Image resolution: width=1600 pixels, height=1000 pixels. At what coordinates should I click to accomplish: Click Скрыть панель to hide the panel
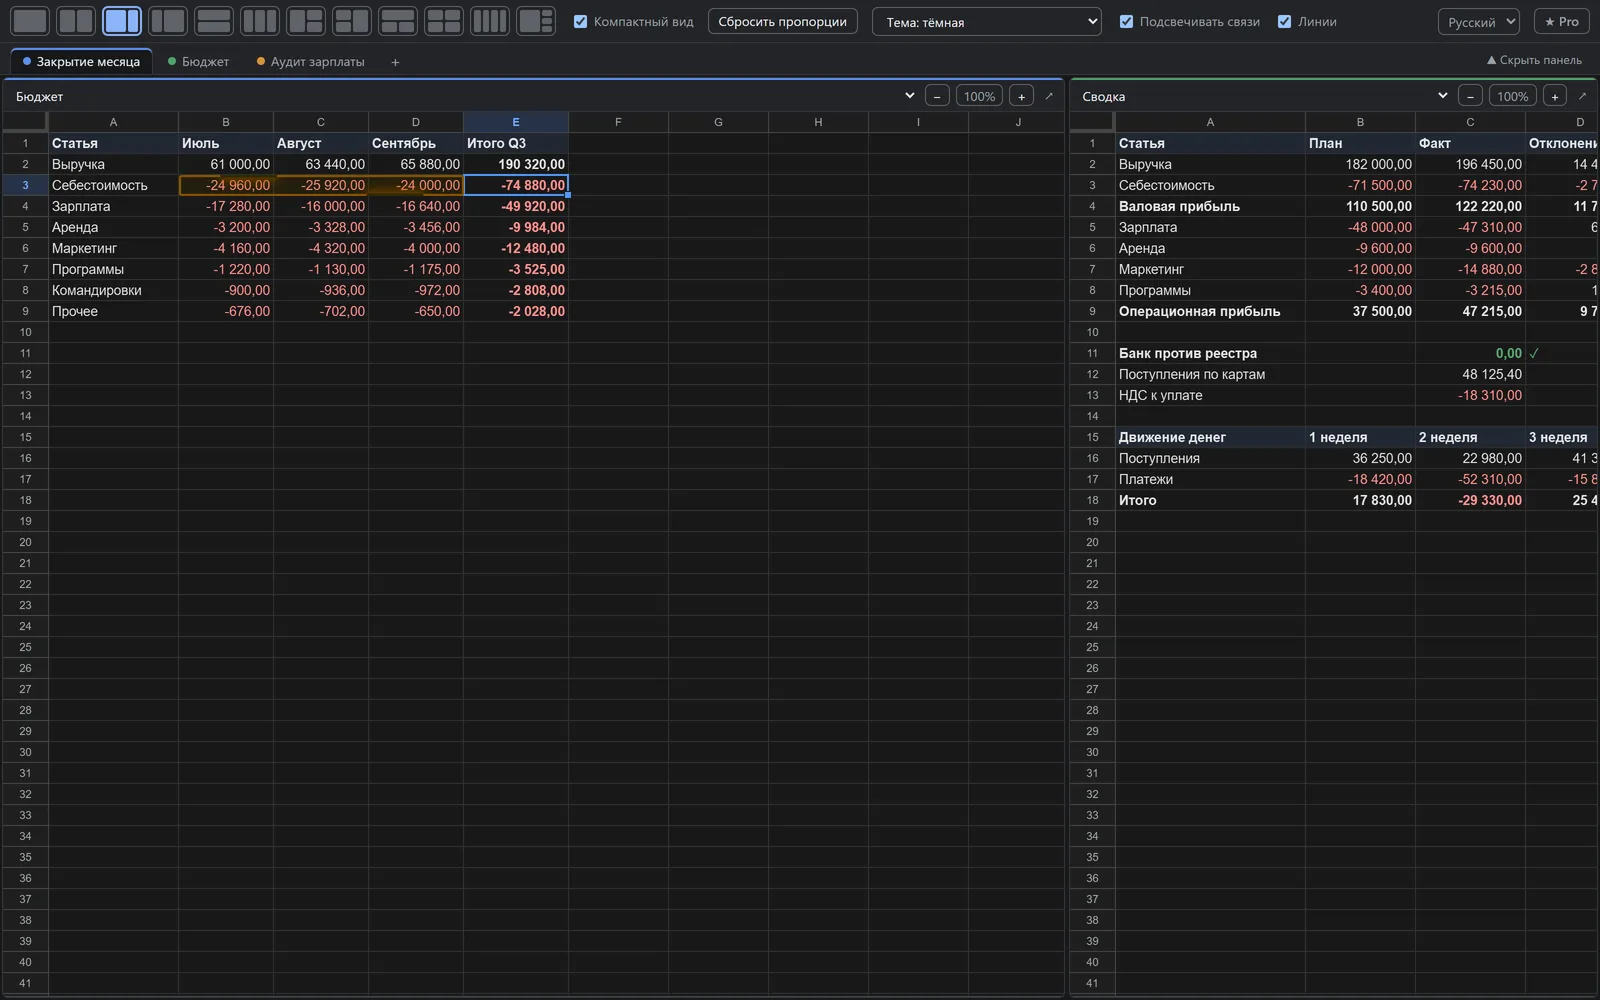click(x=1534, y=60)
